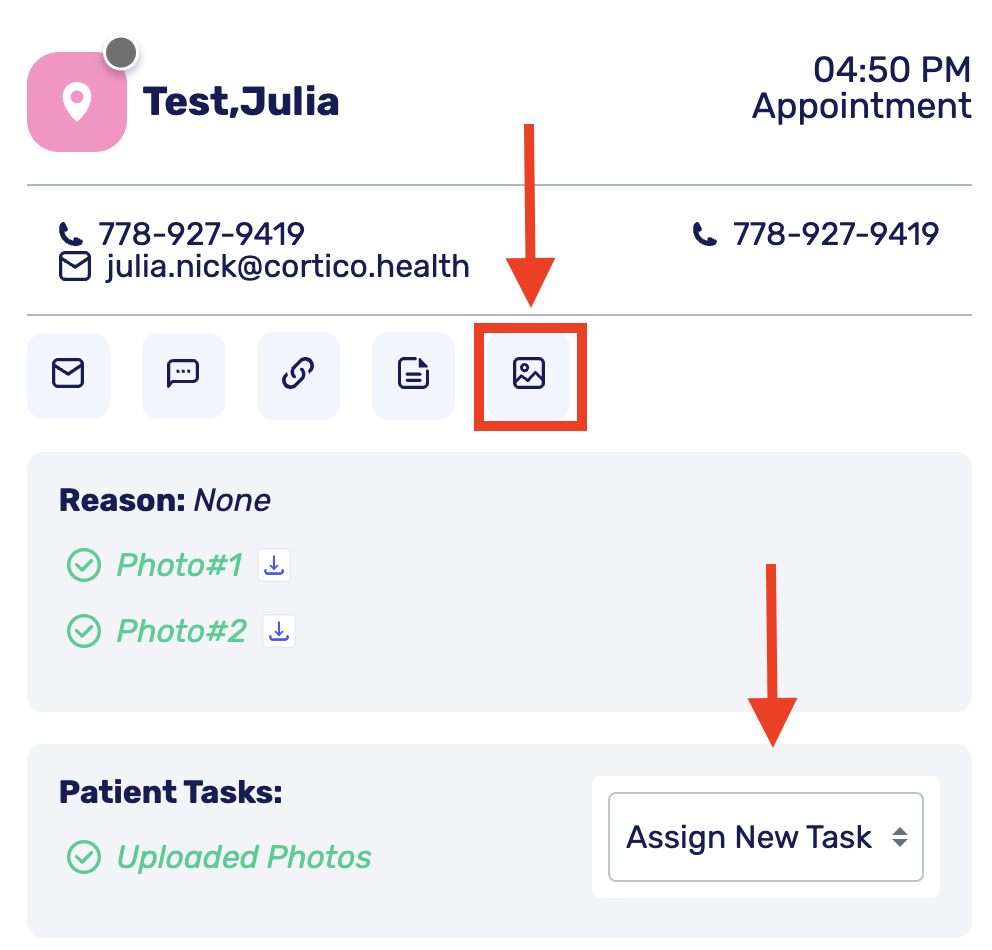Click the Assign New Task dropdown arrows
This screenshot has height=950, width=992.
[900, 837]
